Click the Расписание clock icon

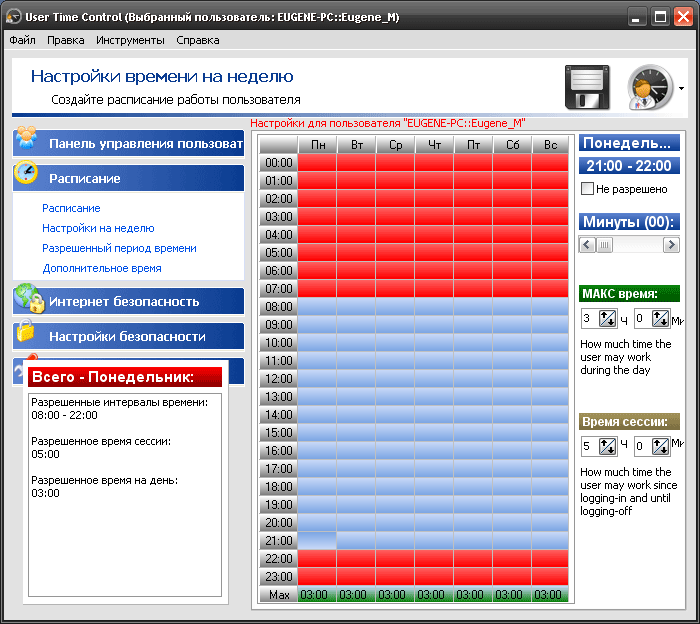27,174
